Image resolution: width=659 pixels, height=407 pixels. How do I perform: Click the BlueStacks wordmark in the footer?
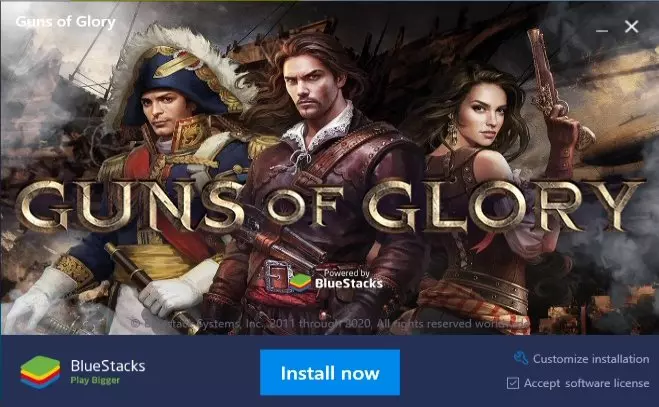pos(108,366)
